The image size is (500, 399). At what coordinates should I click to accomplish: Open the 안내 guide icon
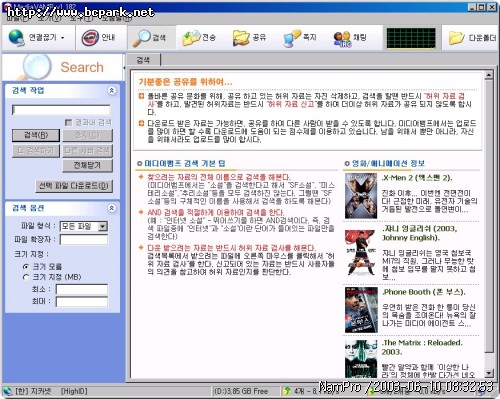[x=90, y=38]
